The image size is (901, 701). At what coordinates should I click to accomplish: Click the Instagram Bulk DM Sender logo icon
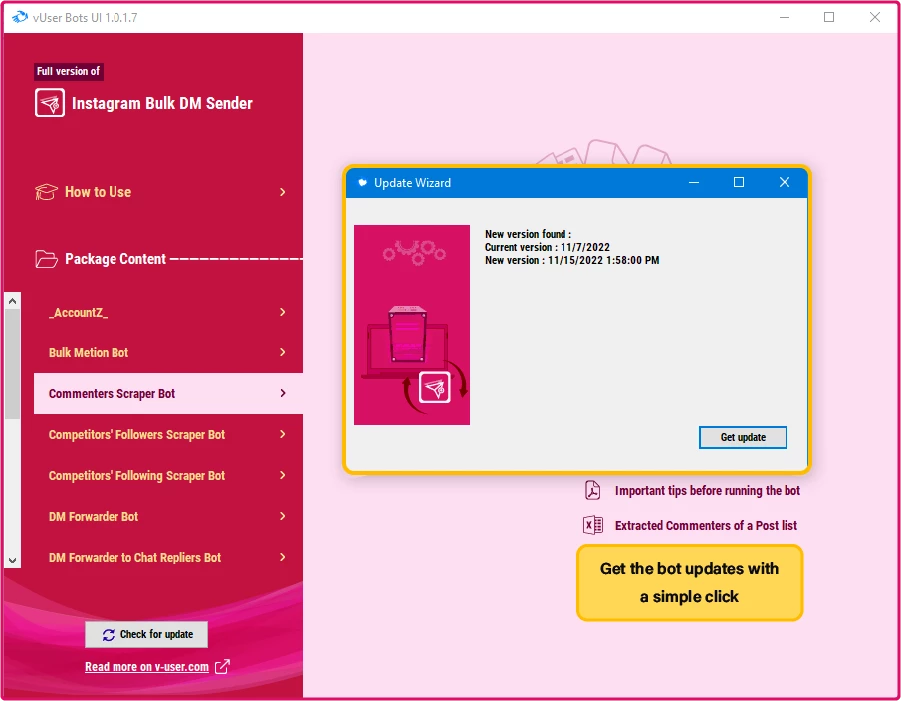pos(49,103)
